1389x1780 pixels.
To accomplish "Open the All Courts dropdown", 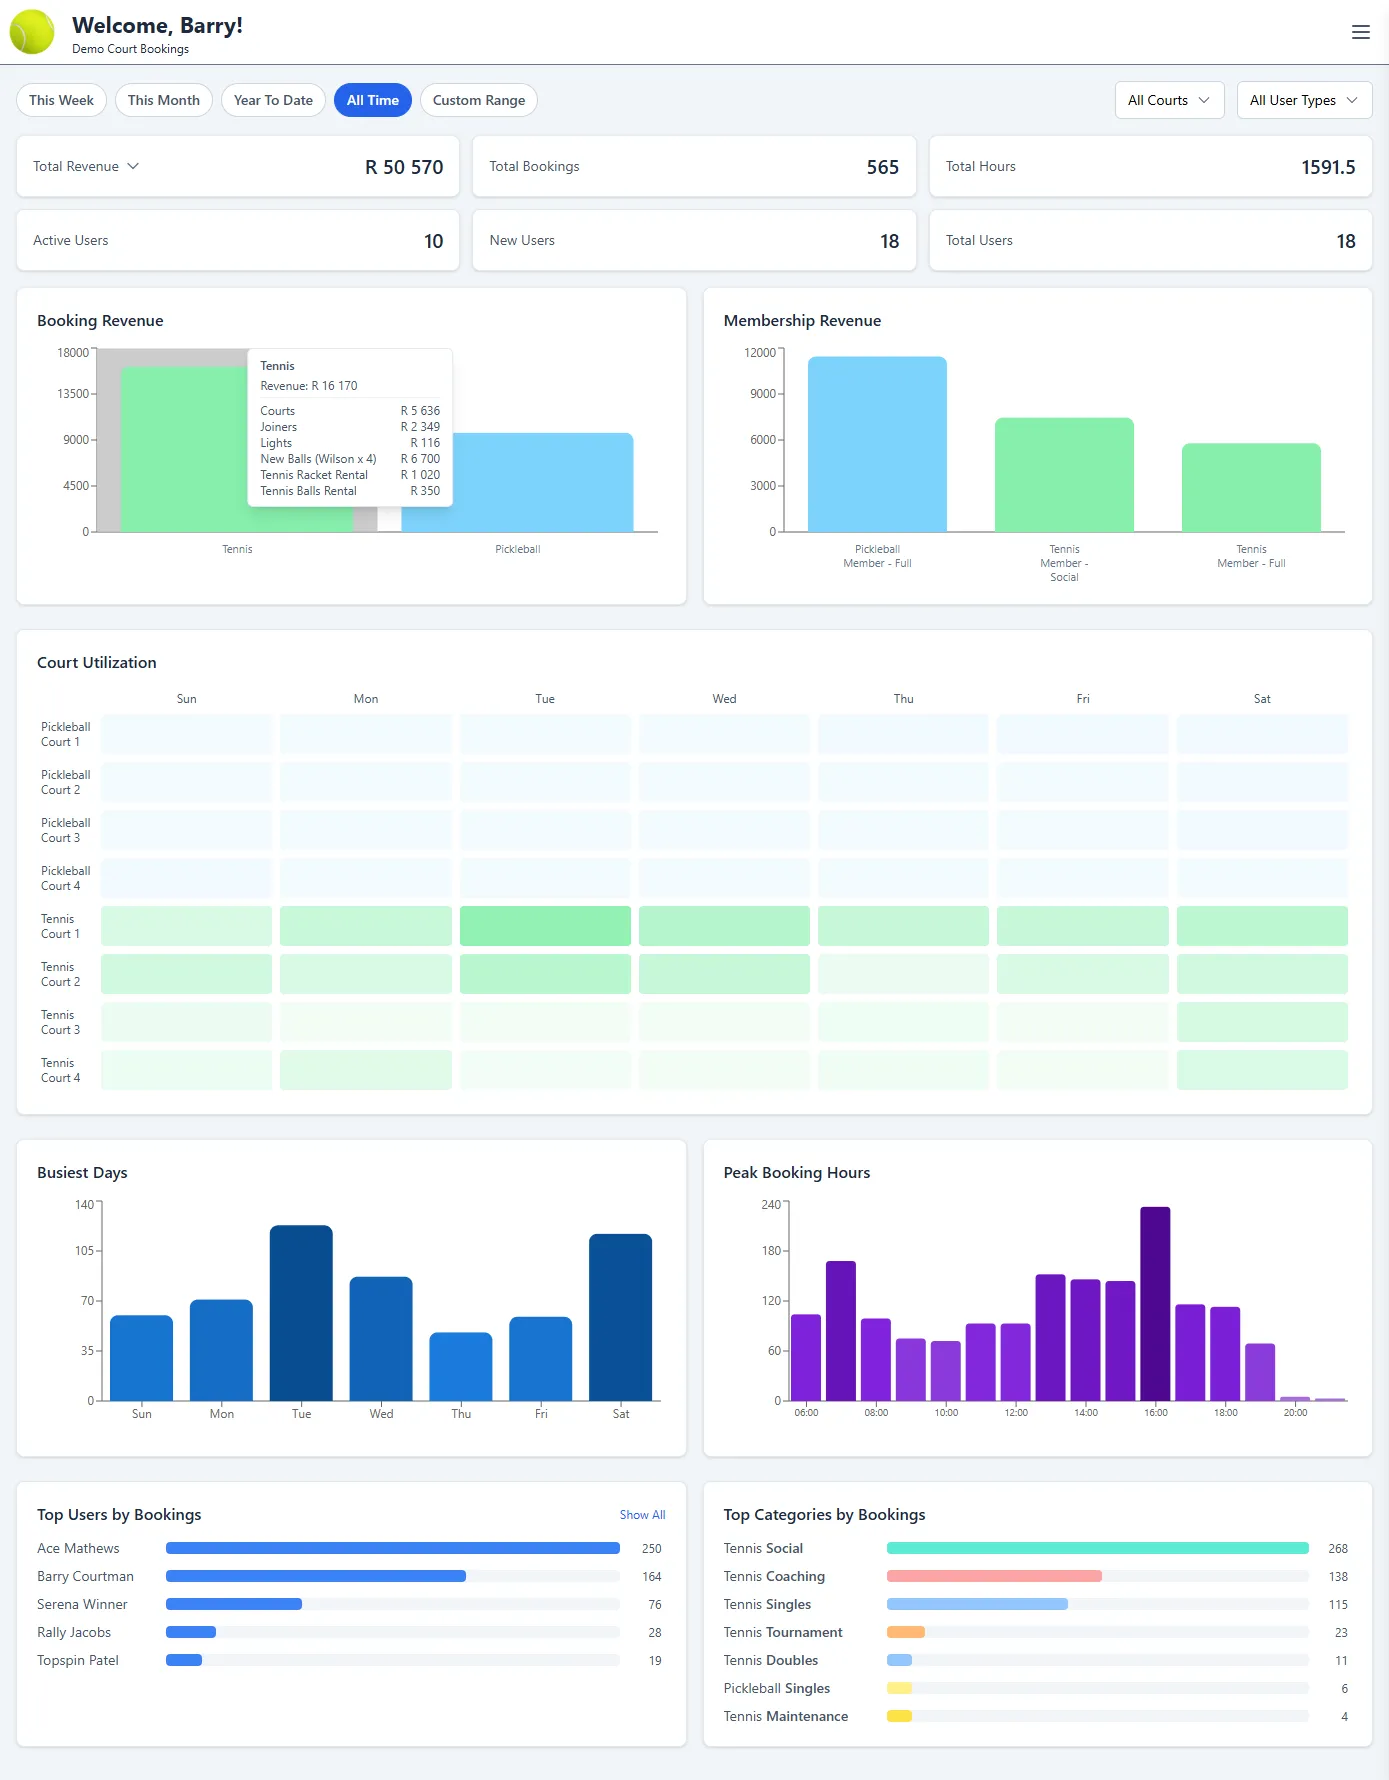I will pyautogui.click(x=1169, y=100).
